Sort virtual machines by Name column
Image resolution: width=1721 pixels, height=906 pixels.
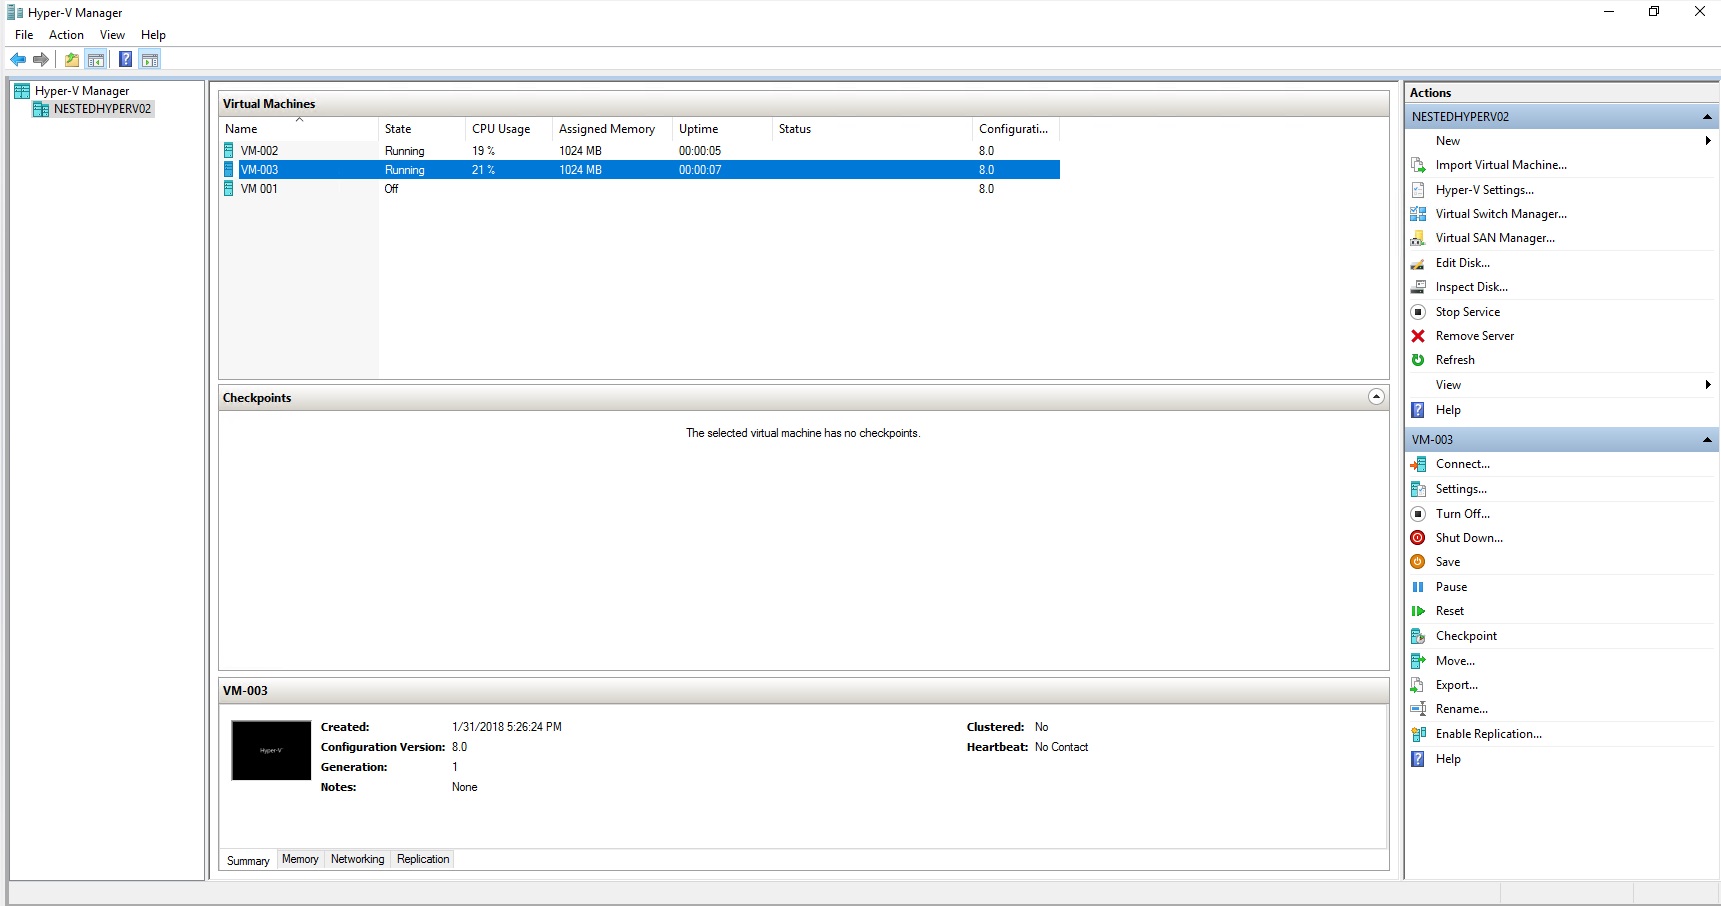(299, 129)
